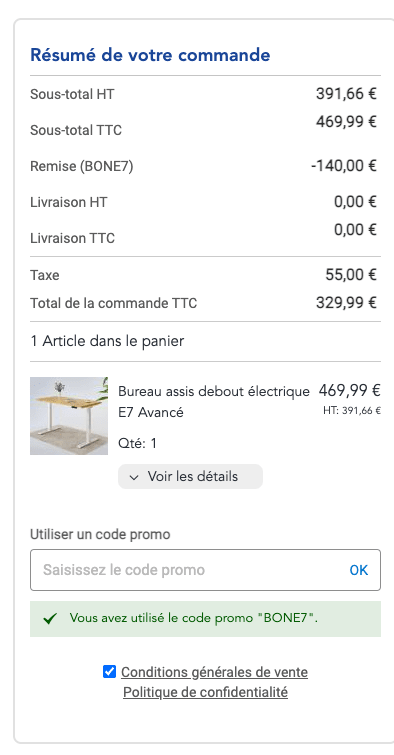Expand the Voir les détails section

tap(190, 477)
